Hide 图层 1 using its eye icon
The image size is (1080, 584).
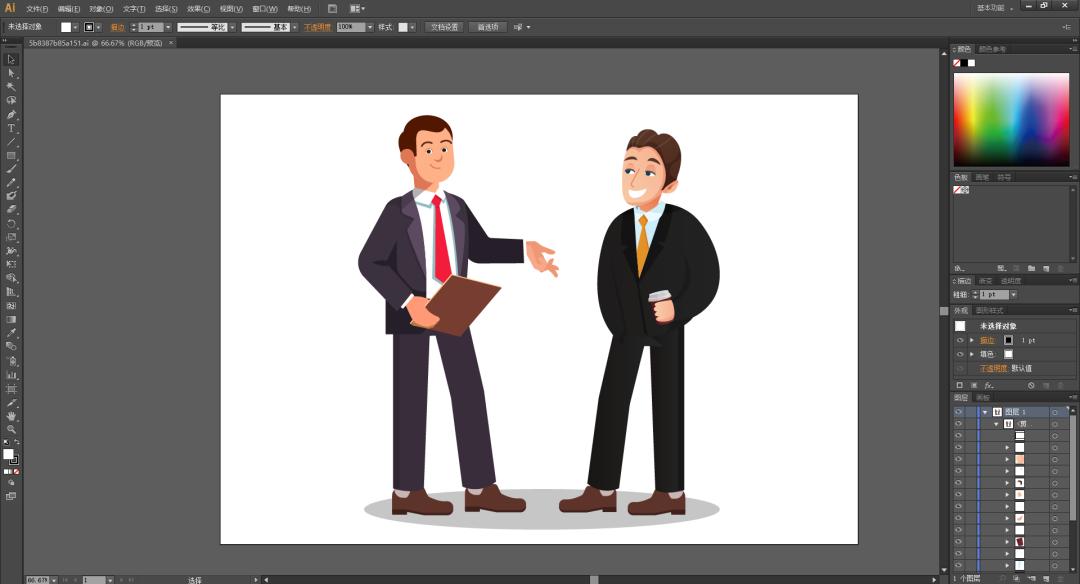tap(958, 412)
